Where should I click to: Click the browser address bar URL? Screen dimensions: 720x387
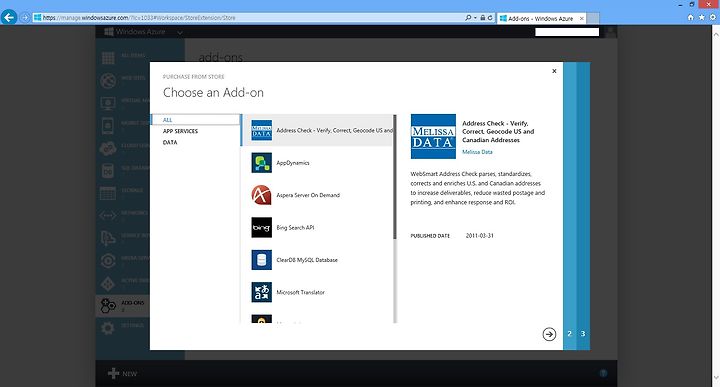[139, 18]
